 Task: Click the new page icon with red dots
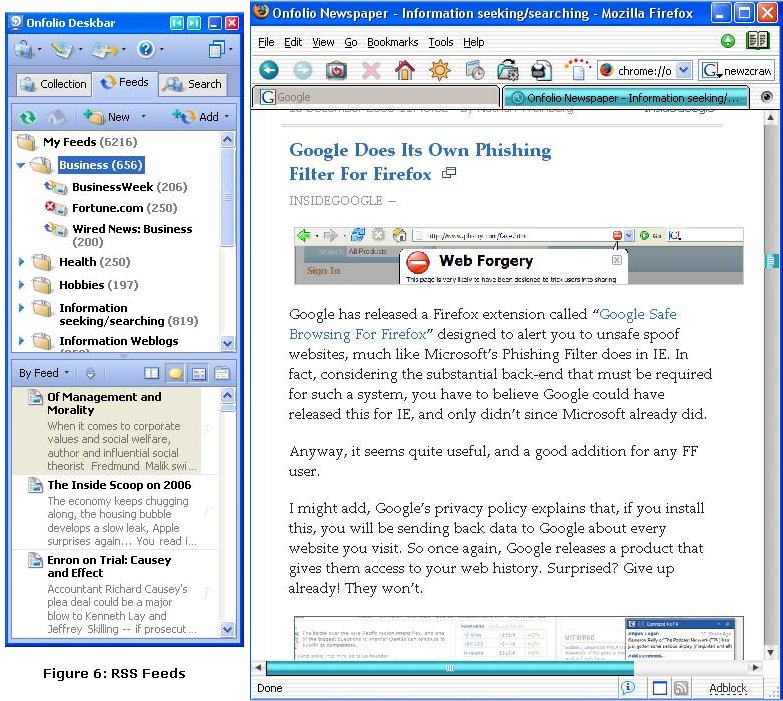577,69
